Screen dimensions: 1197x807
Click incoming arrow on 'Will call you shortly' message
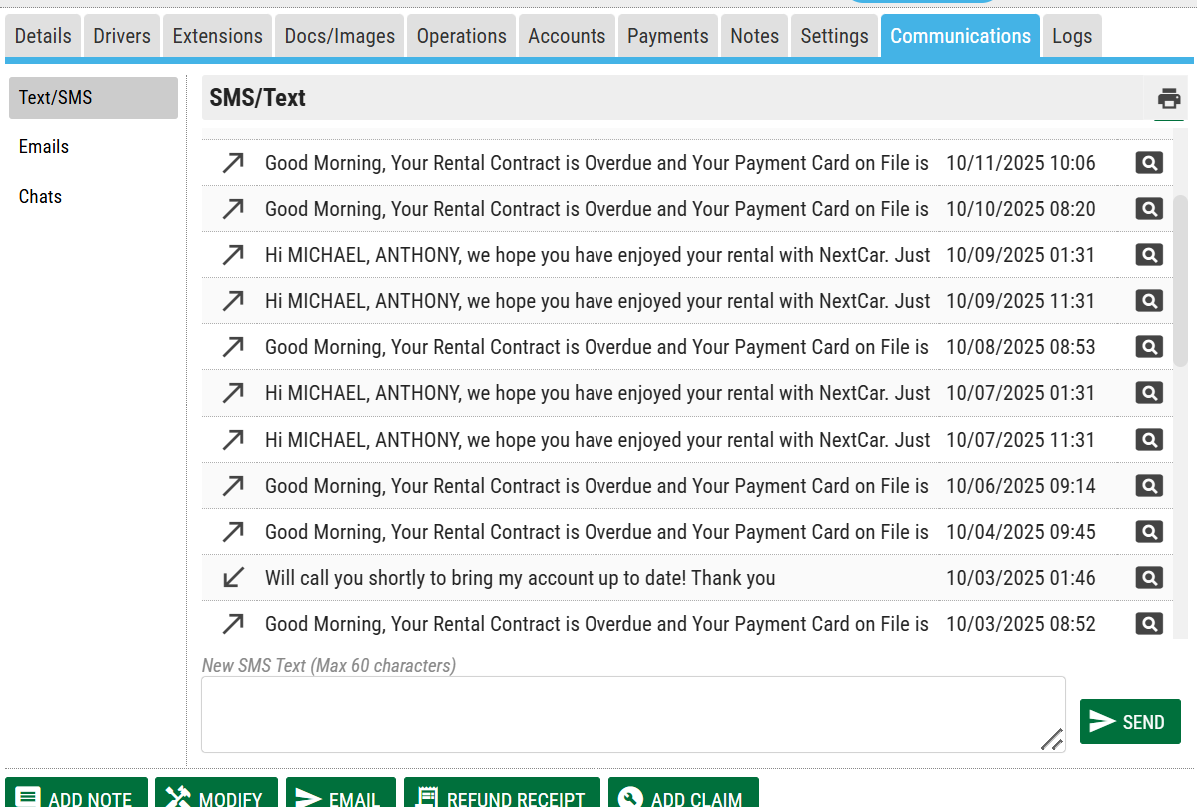(x=233, y=578)
